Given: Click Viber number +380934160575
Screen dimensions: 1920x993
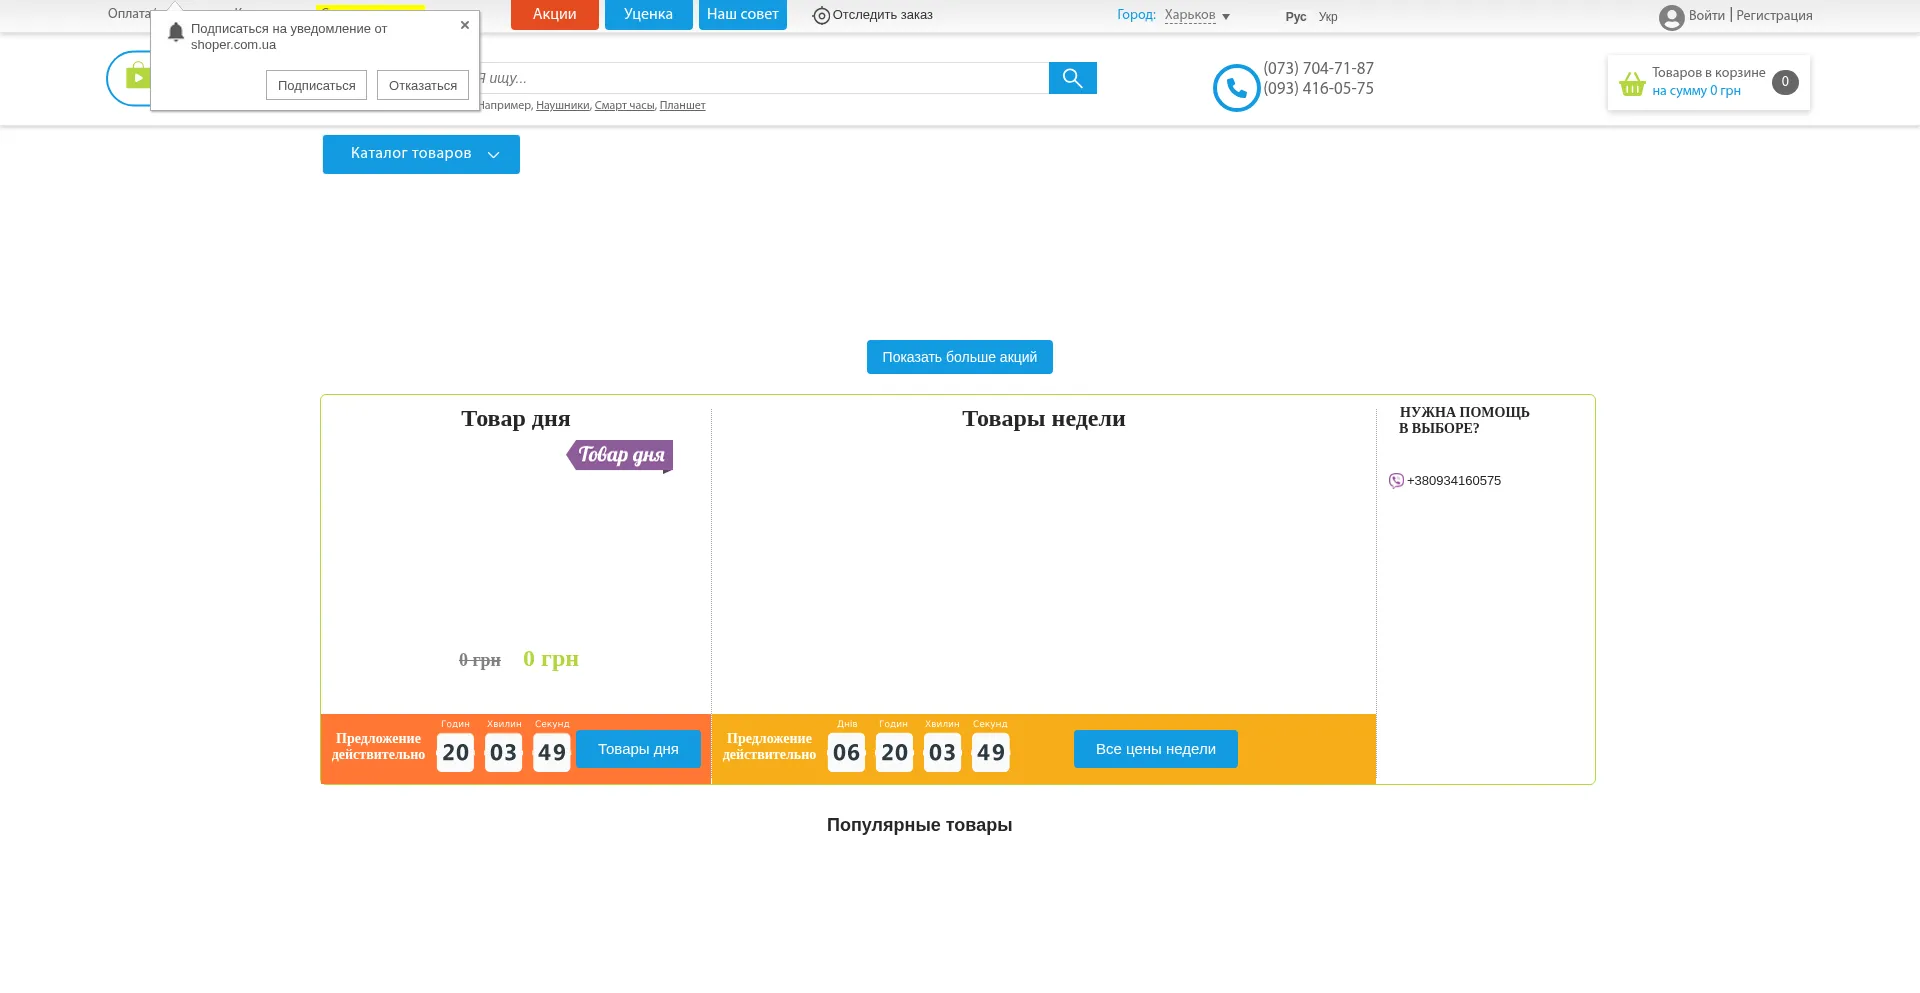Looking at the screenshot, I should coord(1454,481).
